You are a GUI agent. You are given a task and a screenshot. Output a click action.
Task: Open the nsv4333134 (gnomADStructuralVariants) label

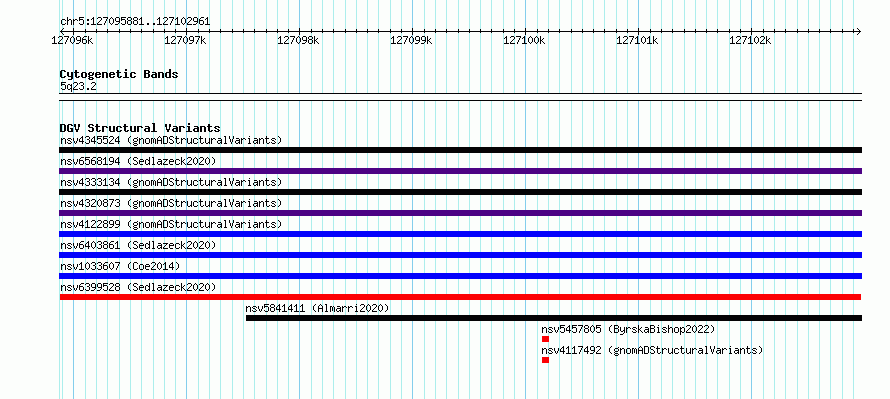point(171,182)
